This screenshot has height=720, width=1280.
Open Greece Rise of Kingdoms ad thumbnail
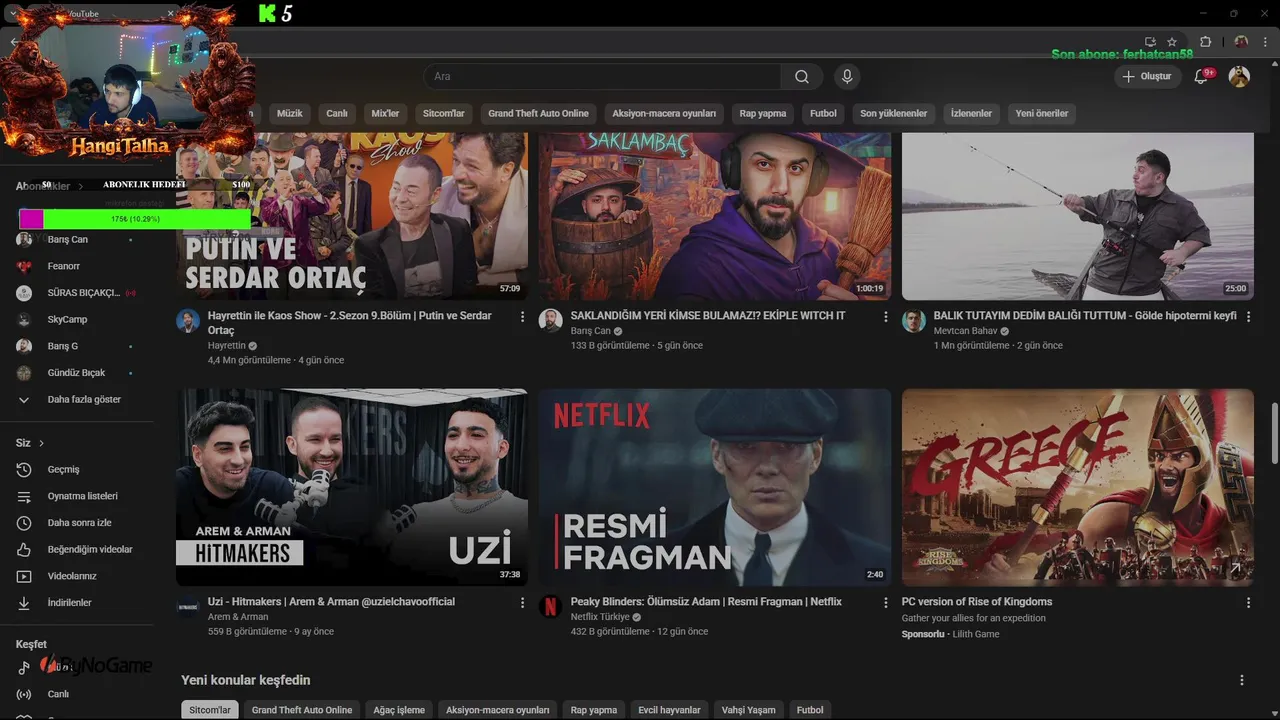pos(1078,487)
